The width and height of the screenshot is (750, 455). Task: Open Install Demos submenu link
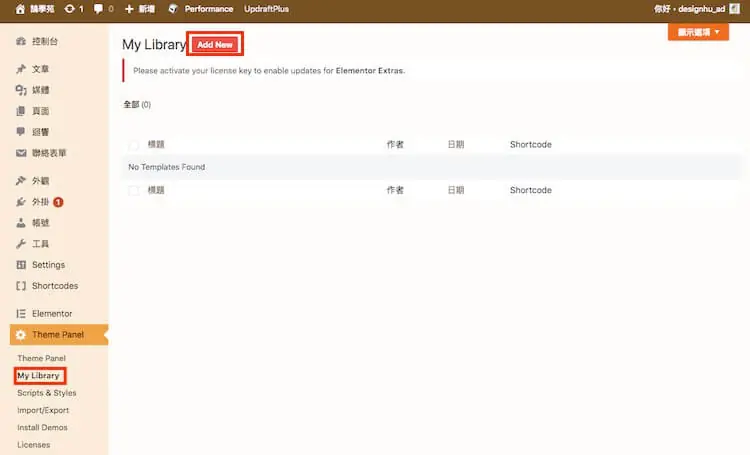42,427
